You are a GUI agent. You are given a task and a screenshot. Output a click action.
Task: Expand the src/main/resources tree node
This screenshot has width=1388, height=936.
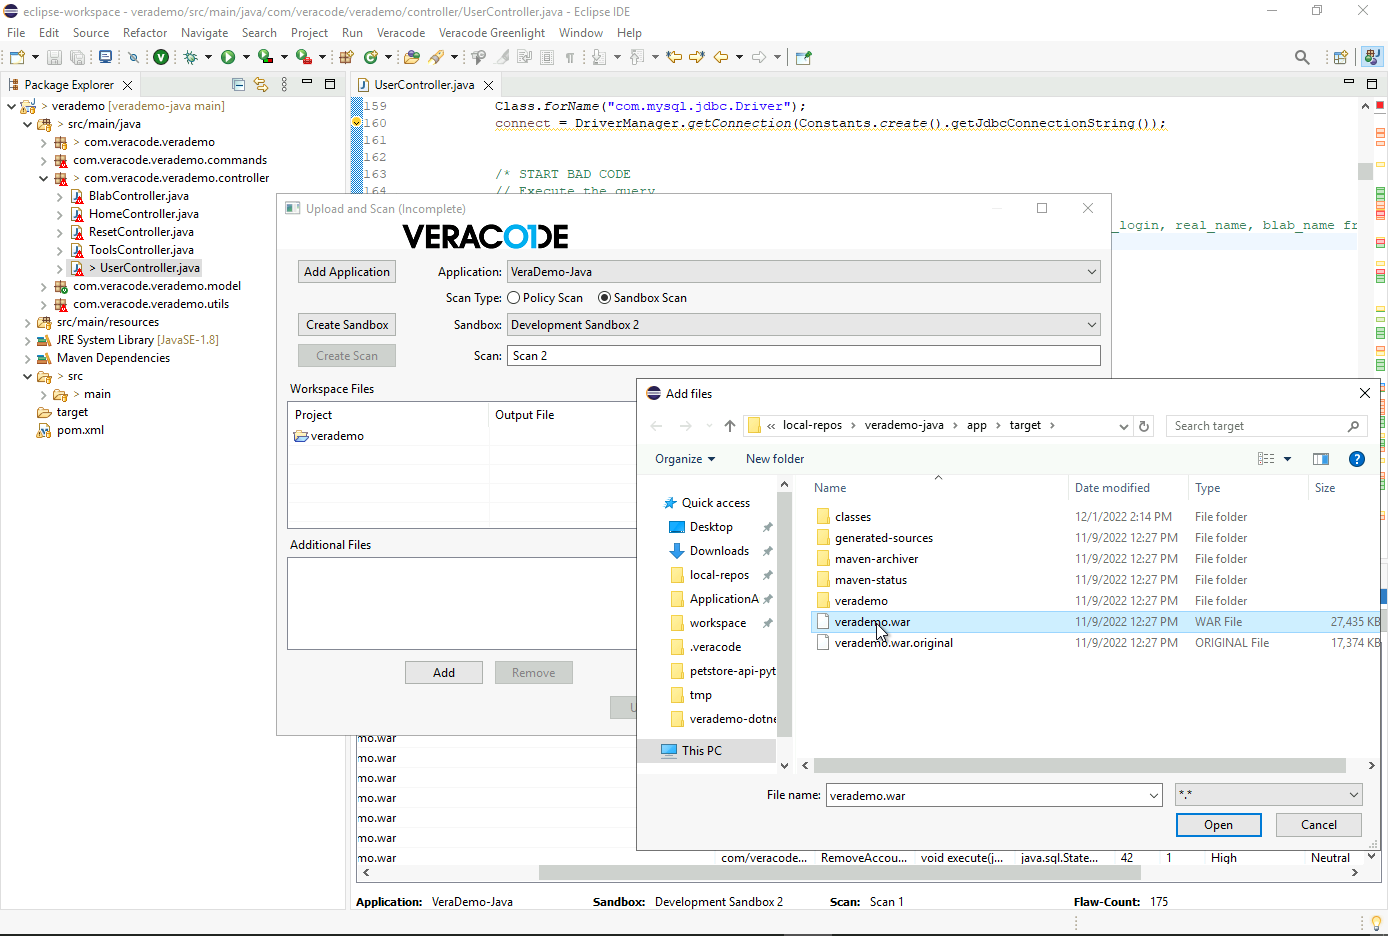tap(27, 322)
